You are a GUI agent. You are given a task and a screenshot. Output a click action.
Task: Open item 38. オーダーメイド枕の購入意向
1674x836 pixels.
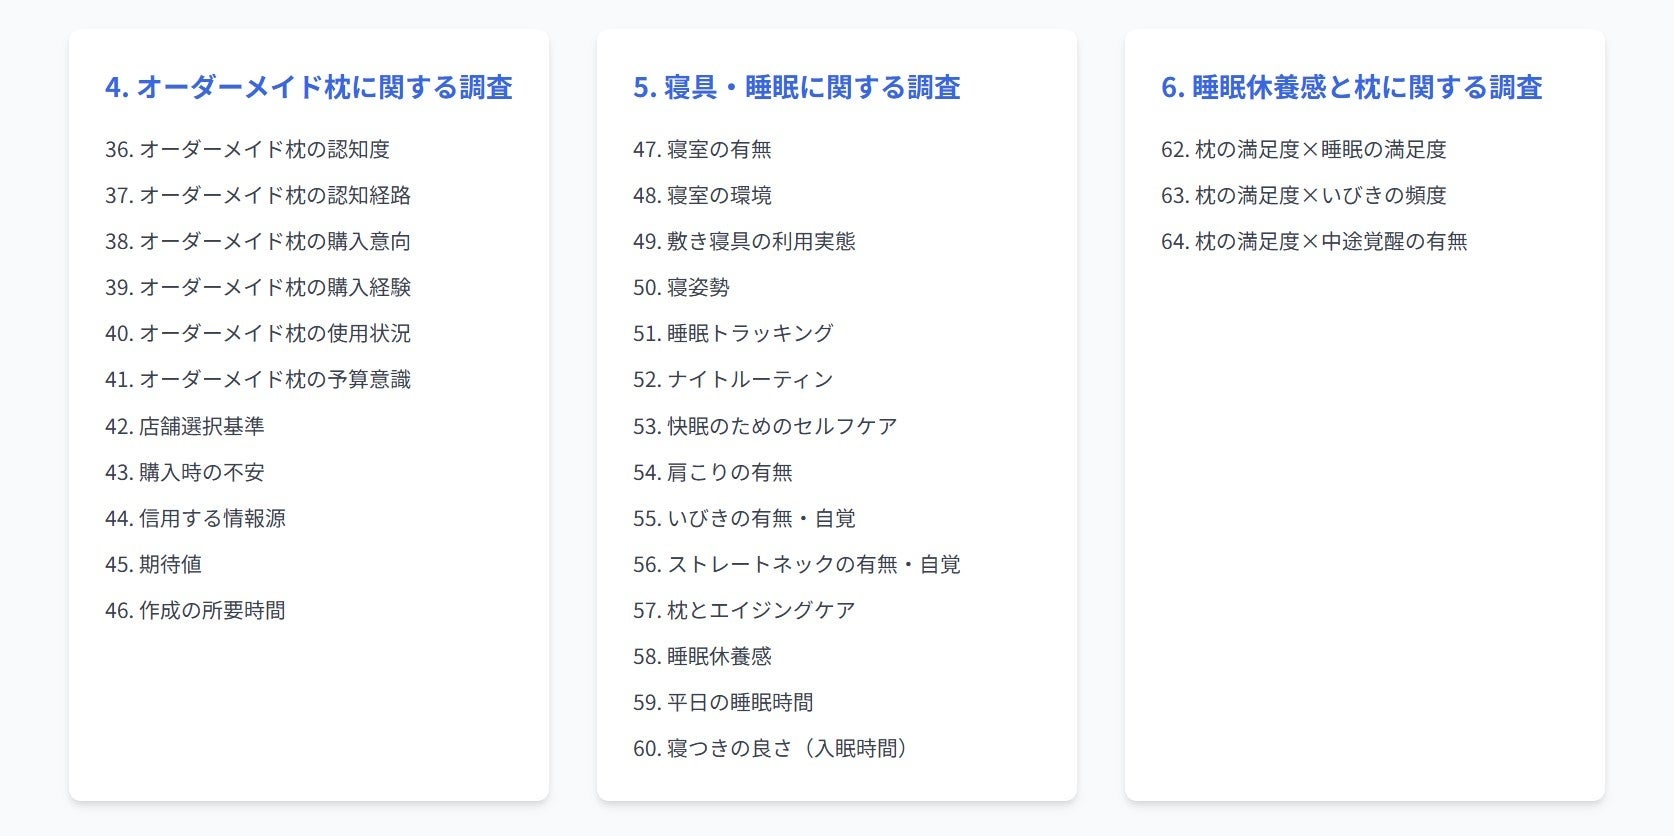coord(258,241)
